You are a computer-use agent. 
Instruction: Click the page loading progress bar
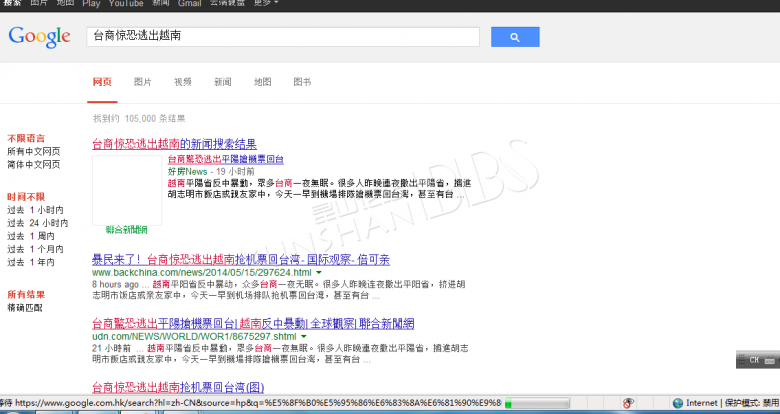537,403
